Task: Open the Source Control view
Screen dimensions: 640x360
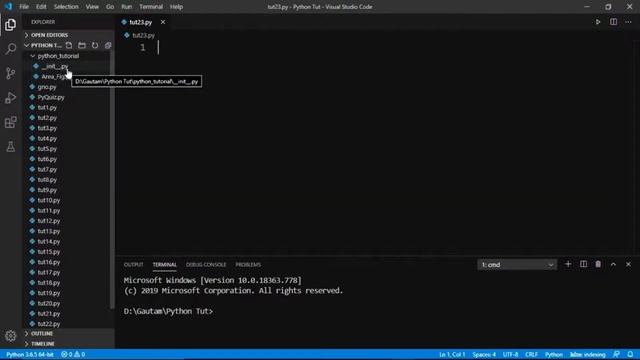Action: click(11, 73)
